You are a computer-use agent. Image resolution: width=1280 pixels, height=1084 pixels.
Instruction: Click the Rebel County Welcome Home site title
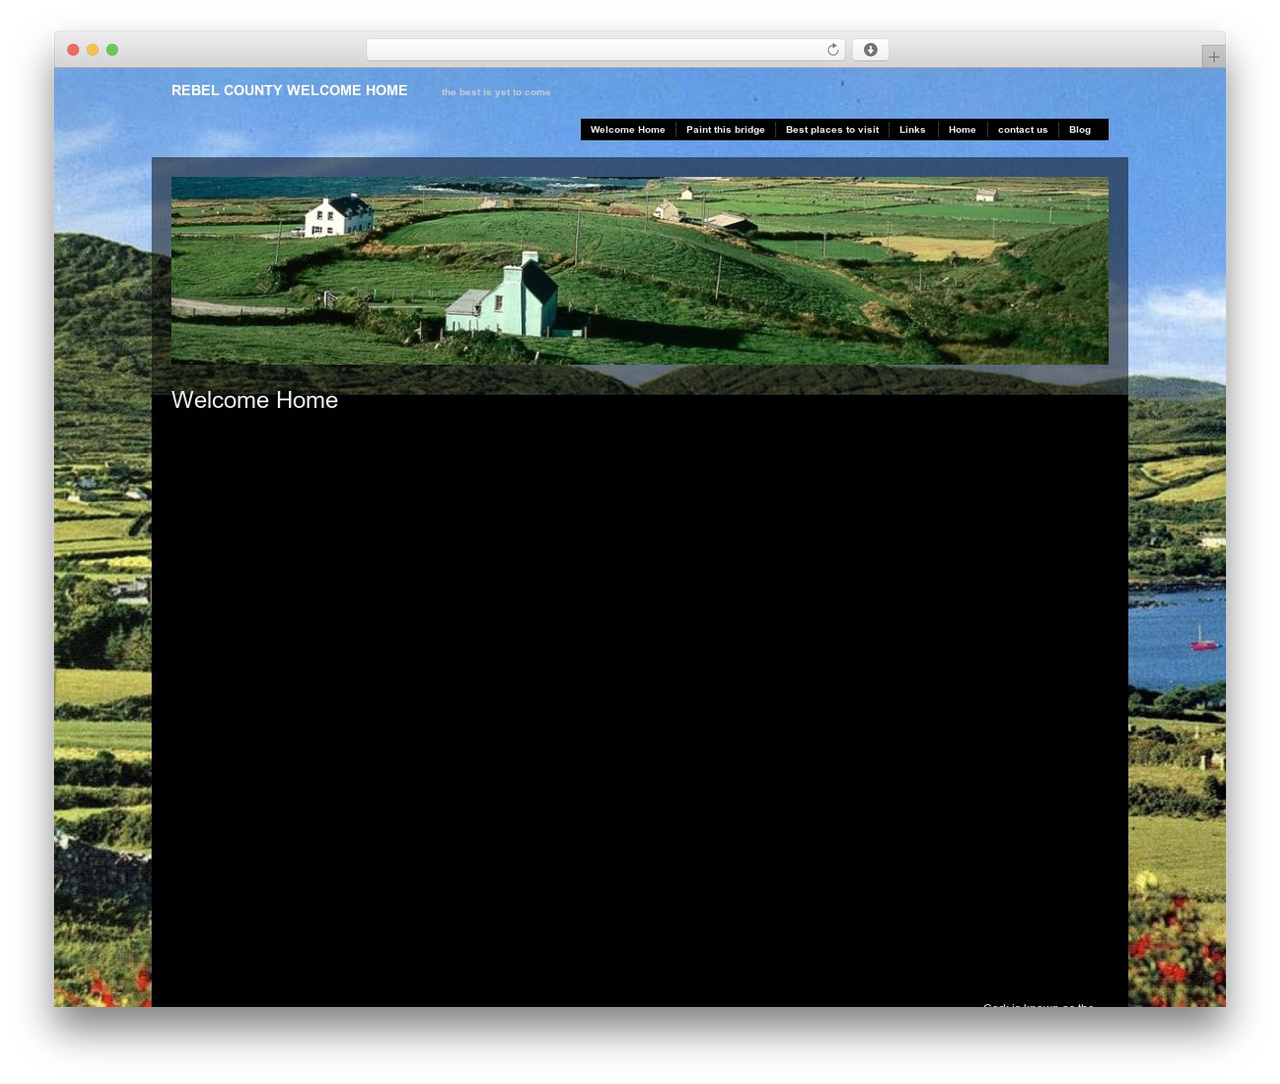pyautogui.click(x=289, y=90)
